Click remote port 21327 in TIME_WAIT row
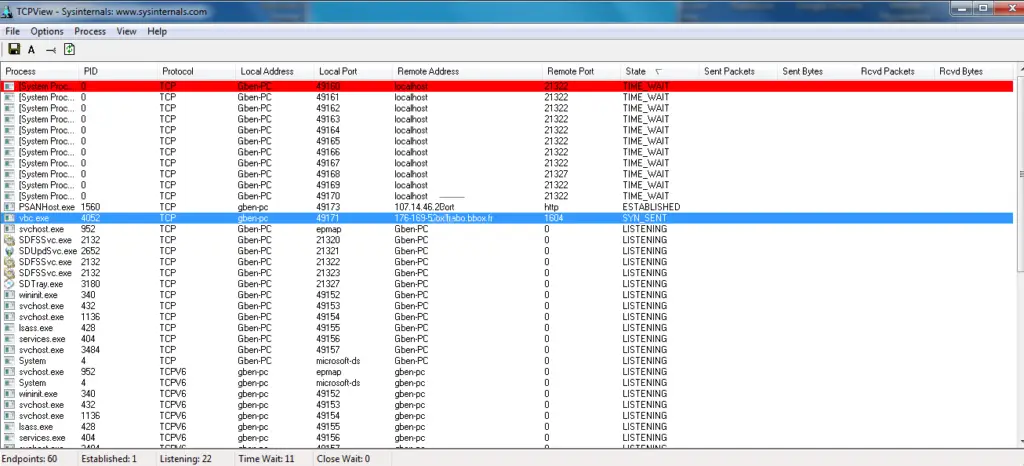Viewport: 1024px width, 466px height. click(556, 174)
